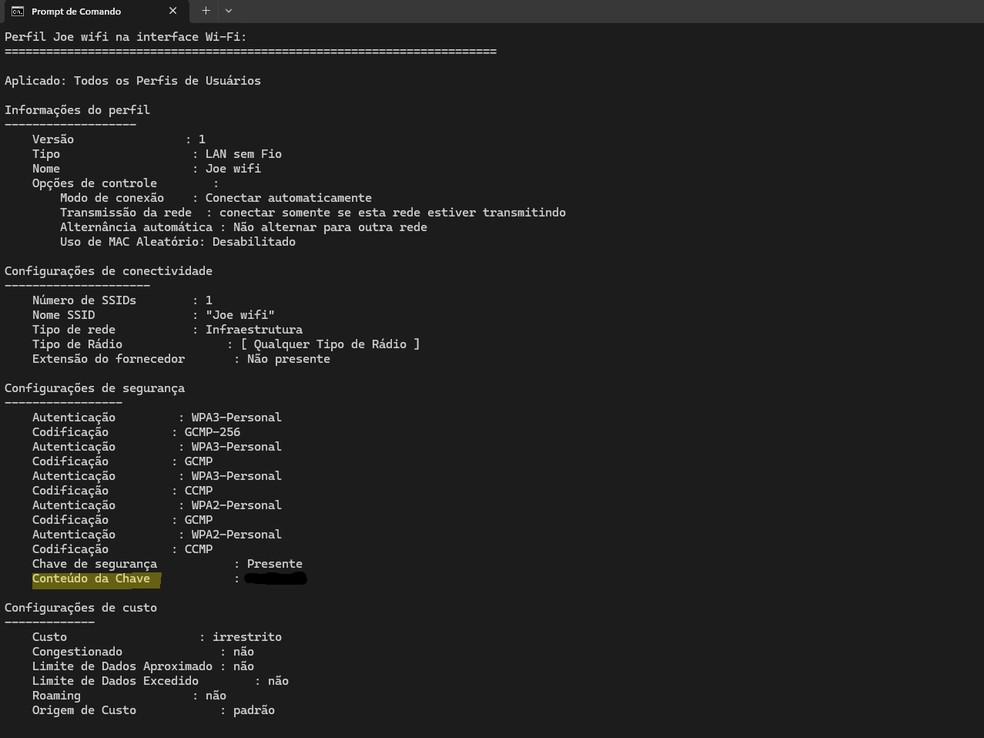Click the Command Prompt icon in the tab
Screen dimensions: 984x738
tap(17, 11)
